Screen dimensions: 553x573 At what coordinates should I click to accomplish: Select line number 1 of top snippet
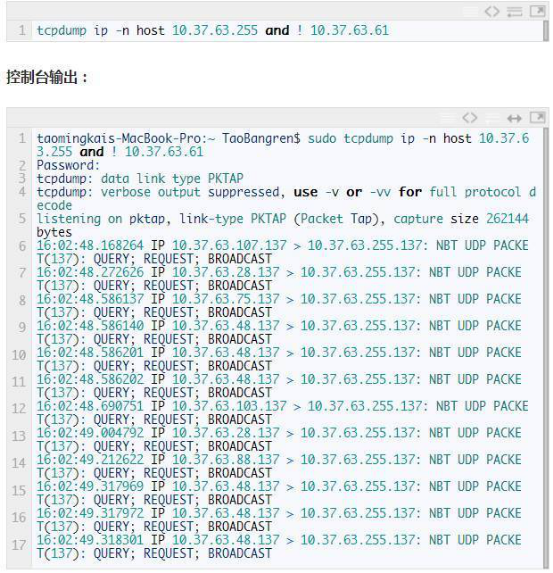point(22,30)
